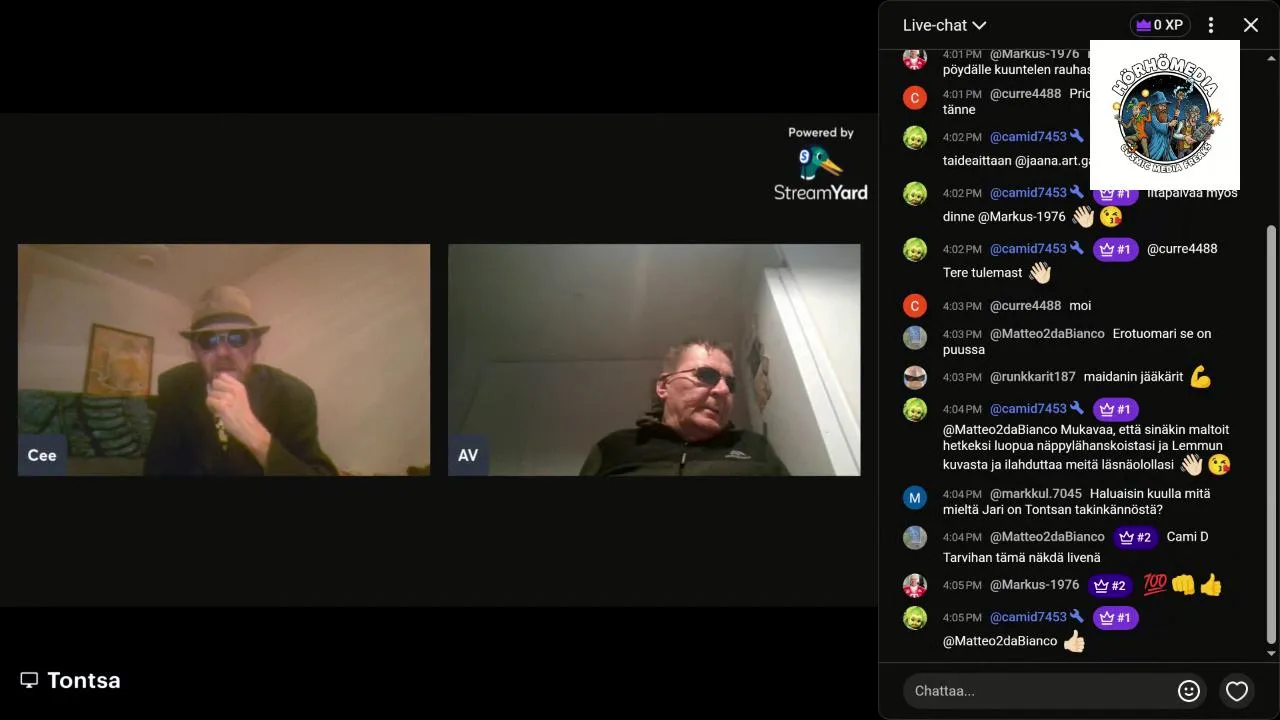Image resolution: width=1280 pixels, height=720 pixels.
Task: Click @Matteo2daBianco name in 'Erotuomari' message
Action: (x=1047, y=334)
